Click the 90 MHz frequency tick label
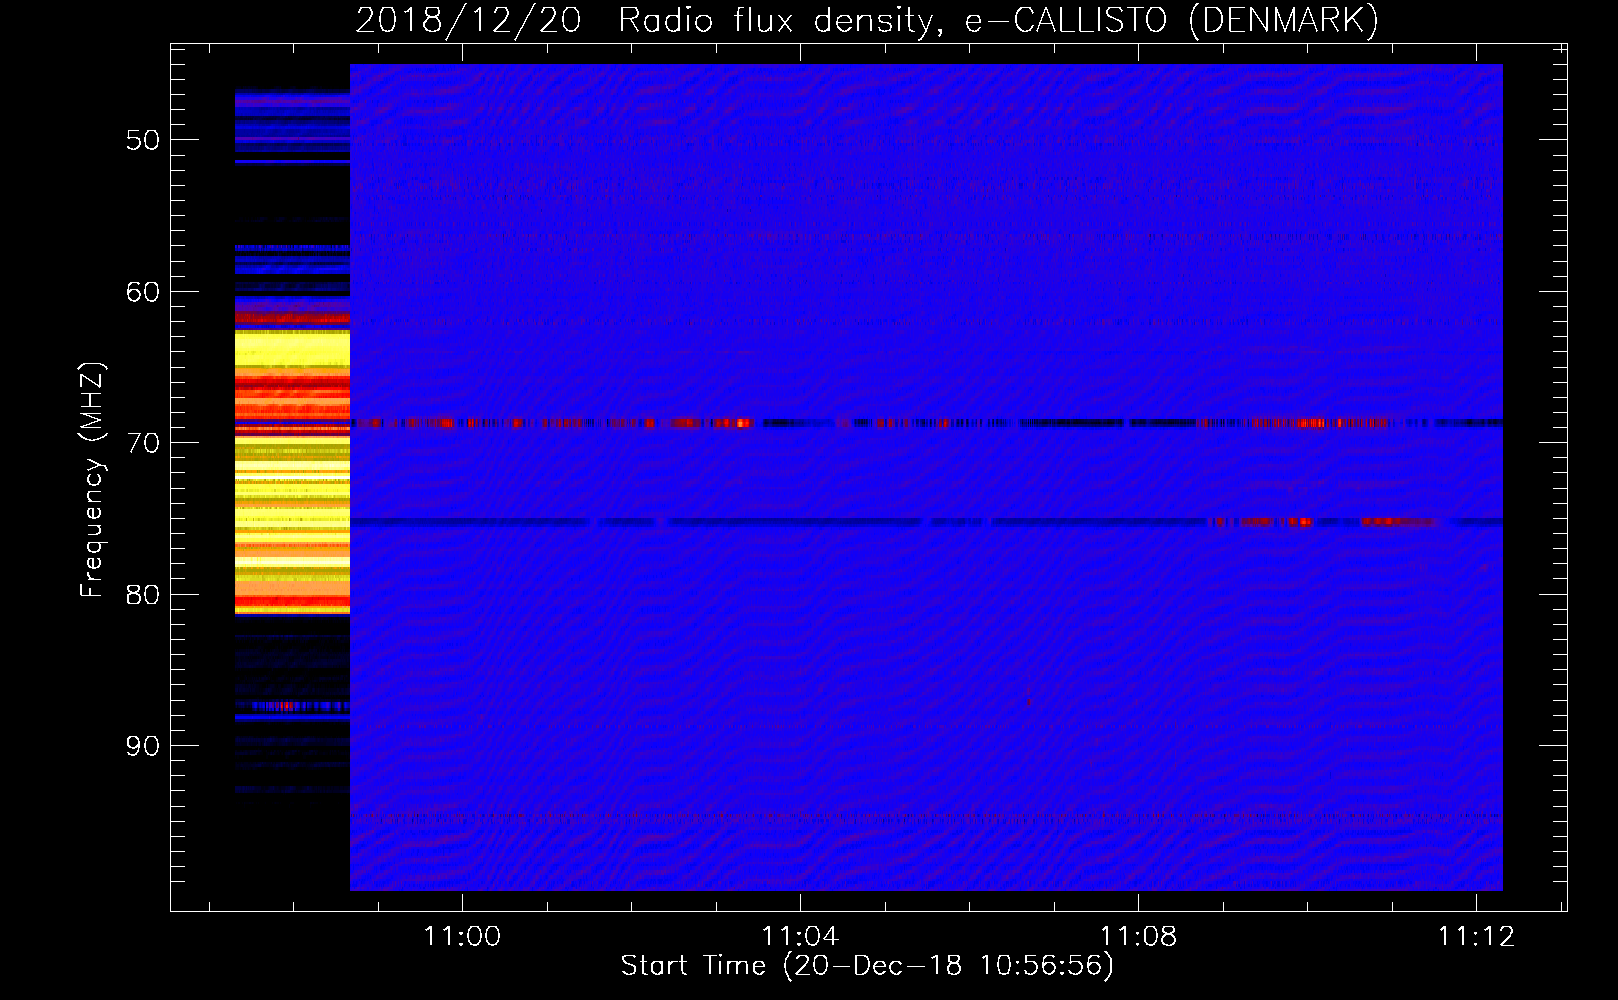Viewport: 1618px width, 1000px height. [143, 746]
